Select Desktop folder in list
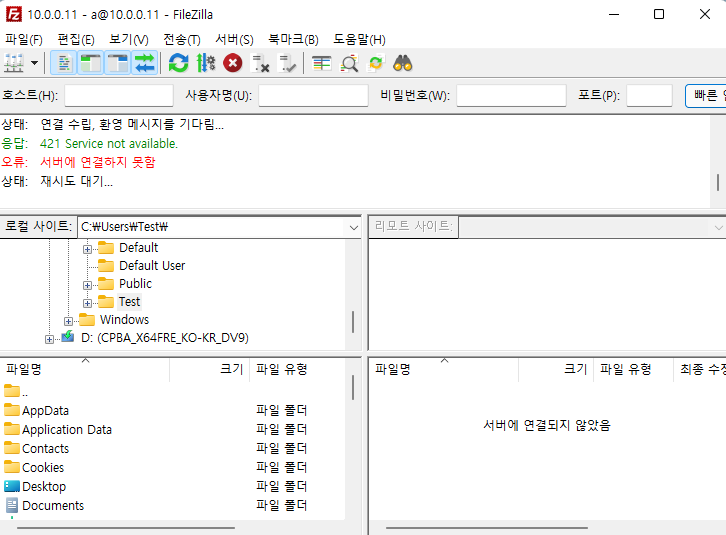Screen dimensions: 726x535 coord(44,487)
